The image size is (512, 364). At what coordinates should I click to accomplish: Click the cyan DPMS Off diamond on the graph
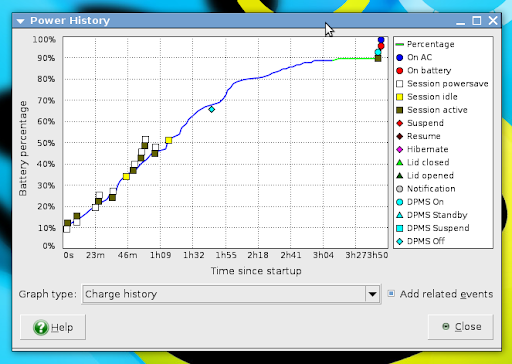[x=211, y=109]
